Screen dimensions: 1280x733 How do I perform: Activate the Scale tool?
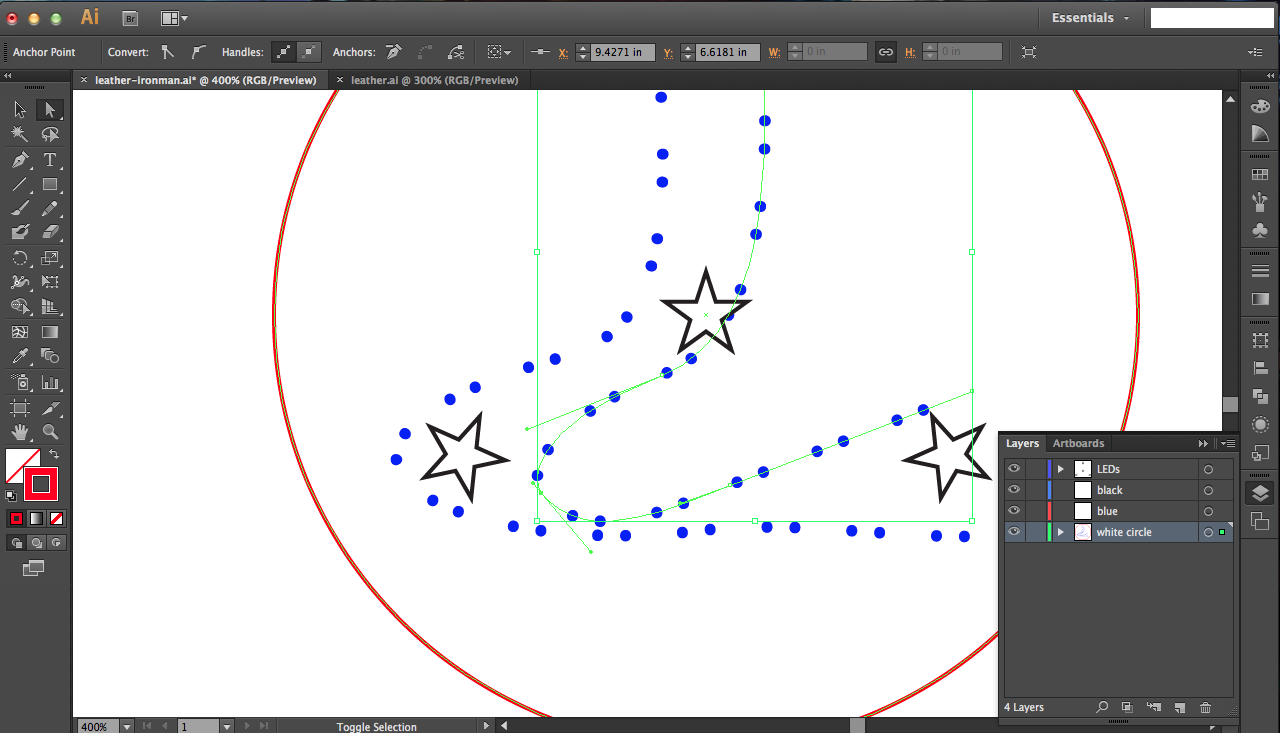coord(49,258)
